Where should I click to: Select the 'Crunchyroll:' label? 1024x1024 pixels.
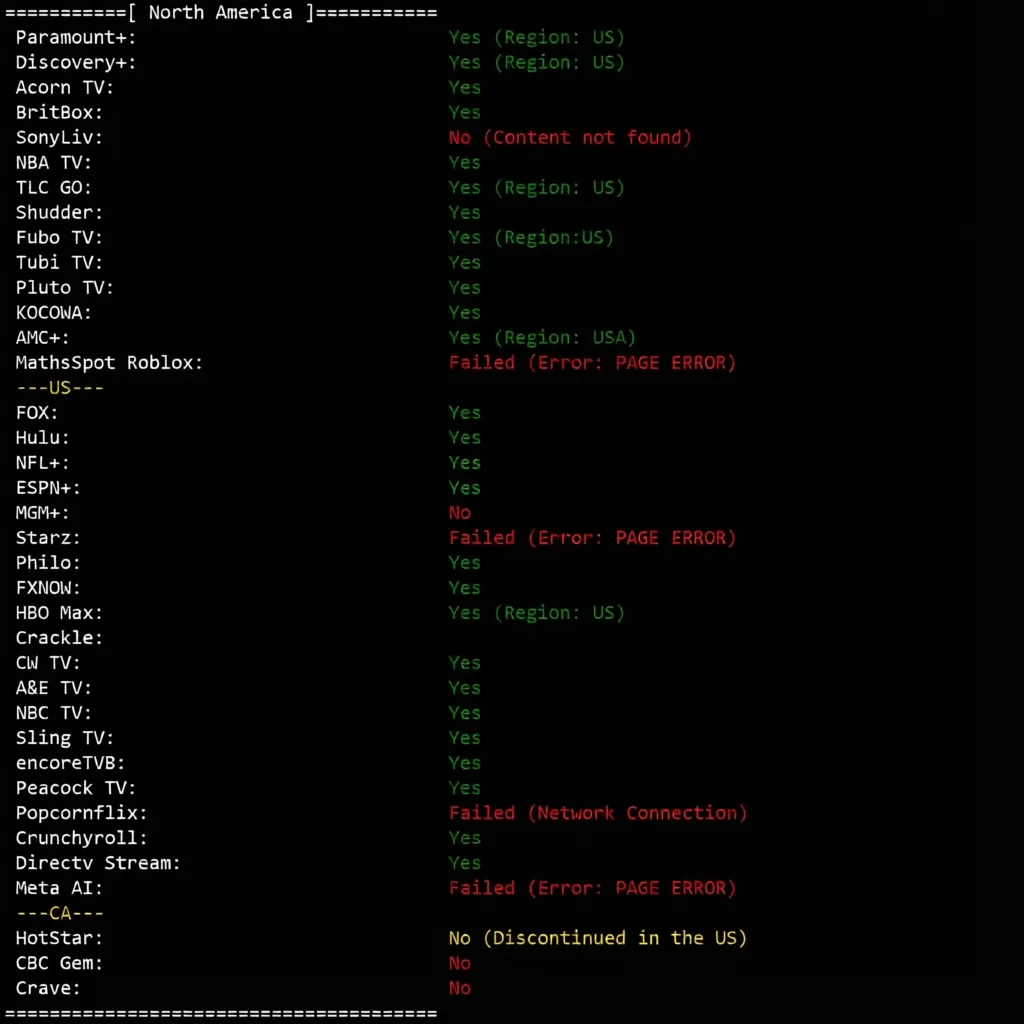pyautogui.click(x=82, y=839)
